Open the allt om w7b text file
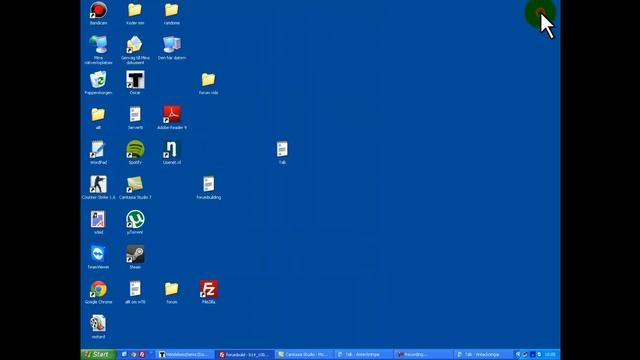This screenshot has width=640, height=360. point(135,289)
